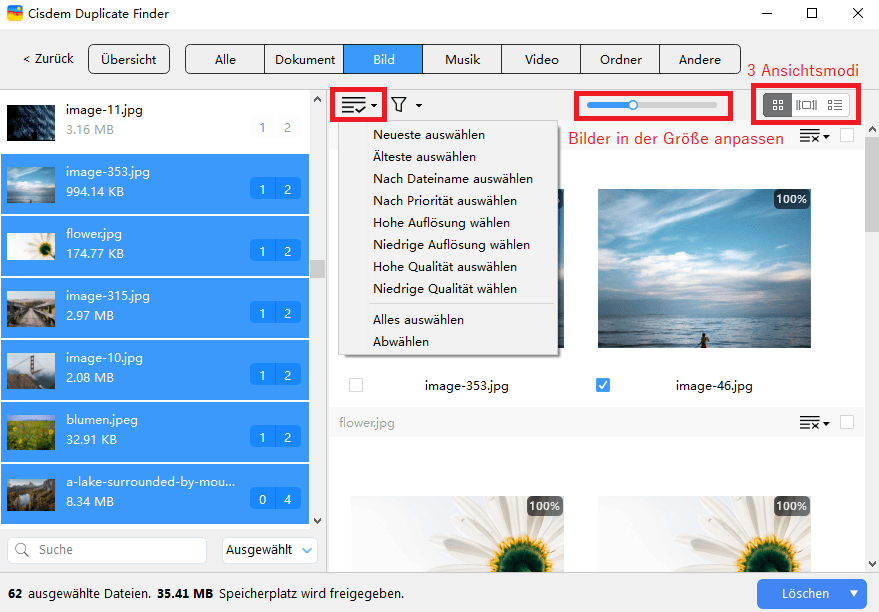
Task: Click the search magnifier icon
Action: click(23, 550)
